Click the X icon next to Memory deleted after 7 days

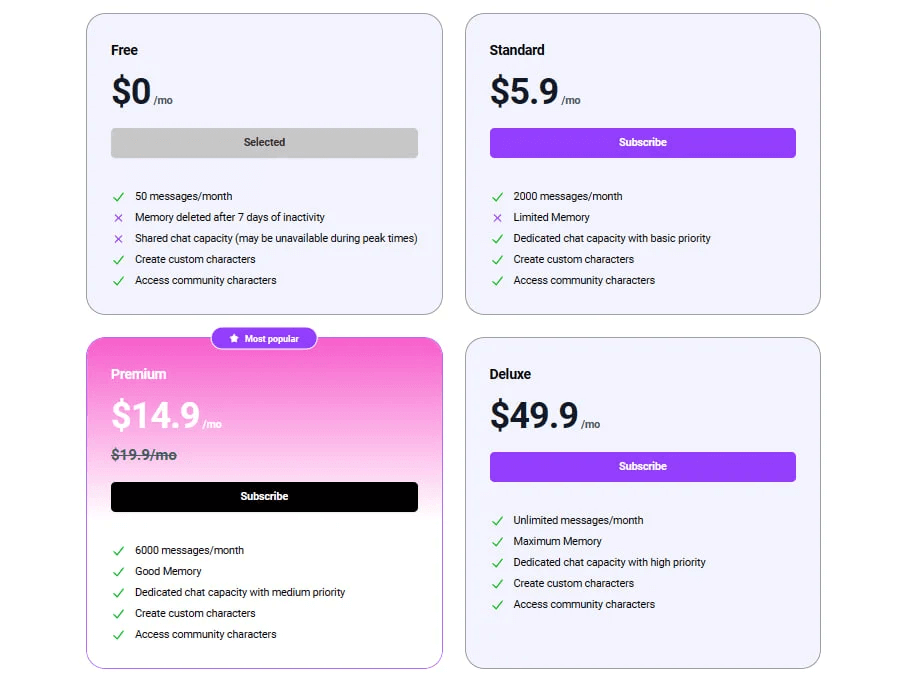119,217
